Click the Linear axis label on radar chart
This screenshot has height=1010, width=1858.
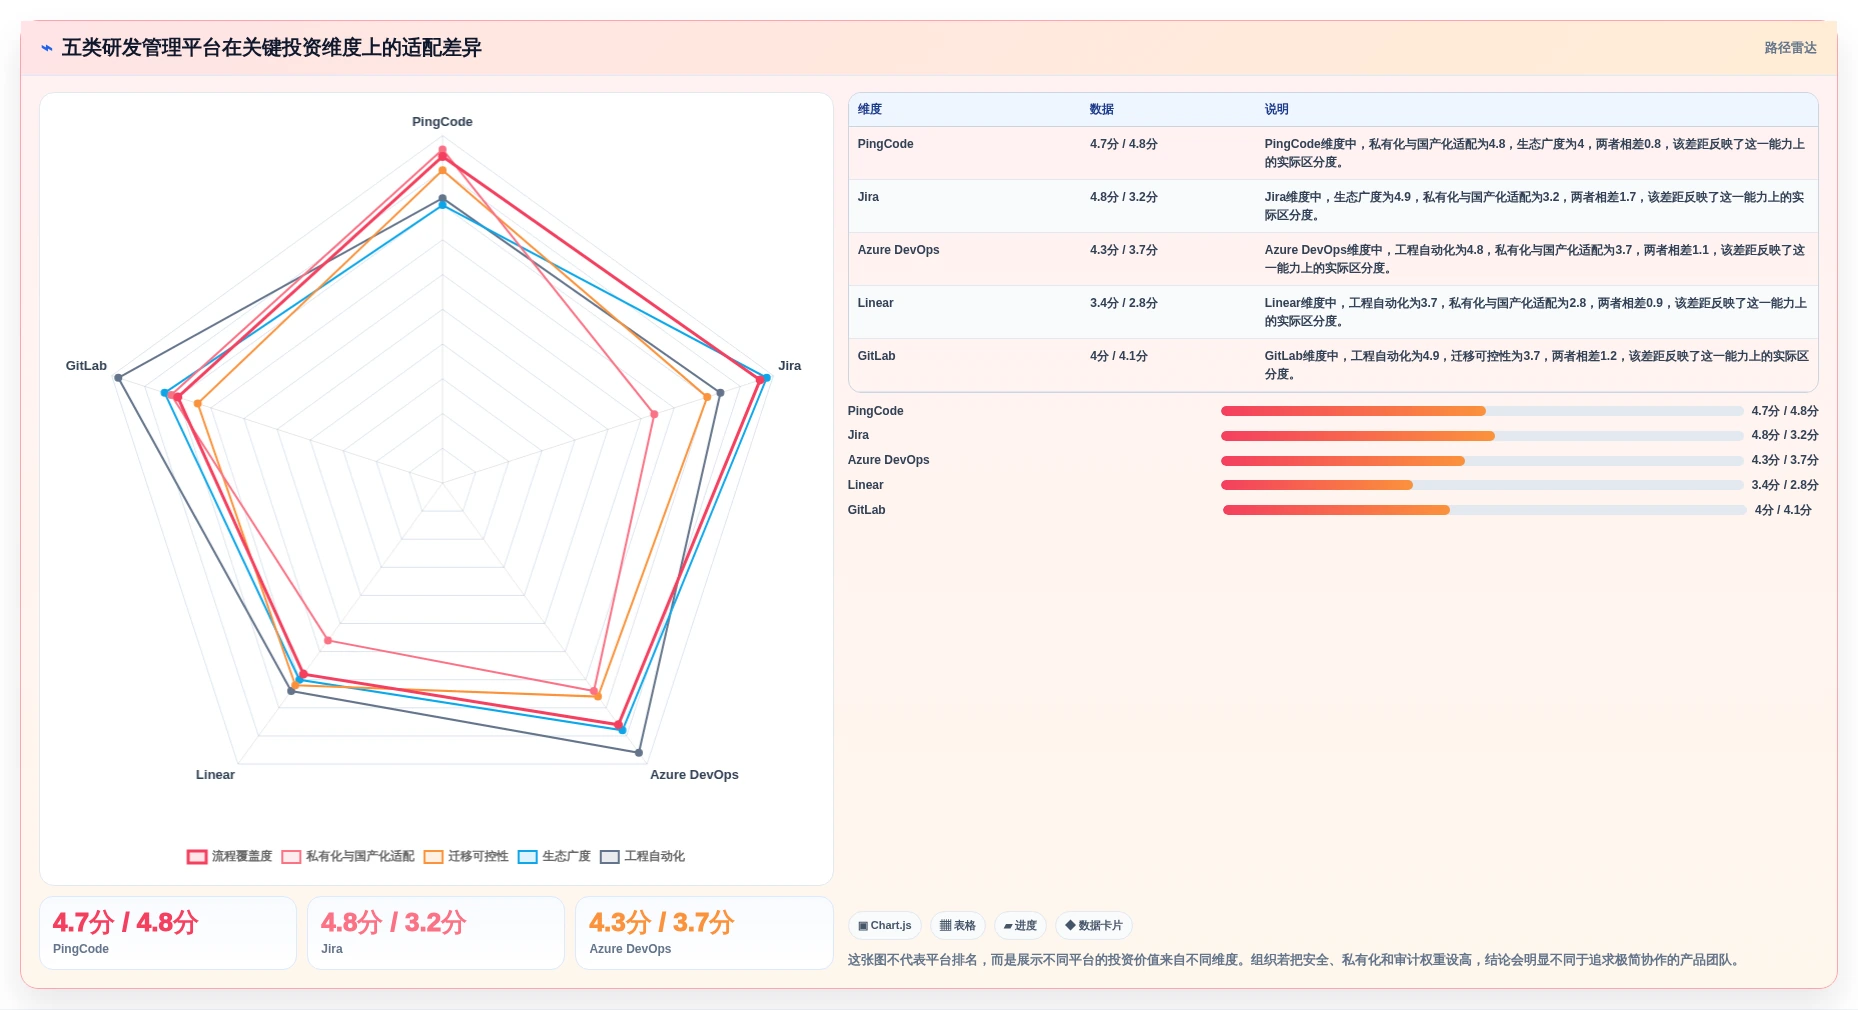click(215, 775)
